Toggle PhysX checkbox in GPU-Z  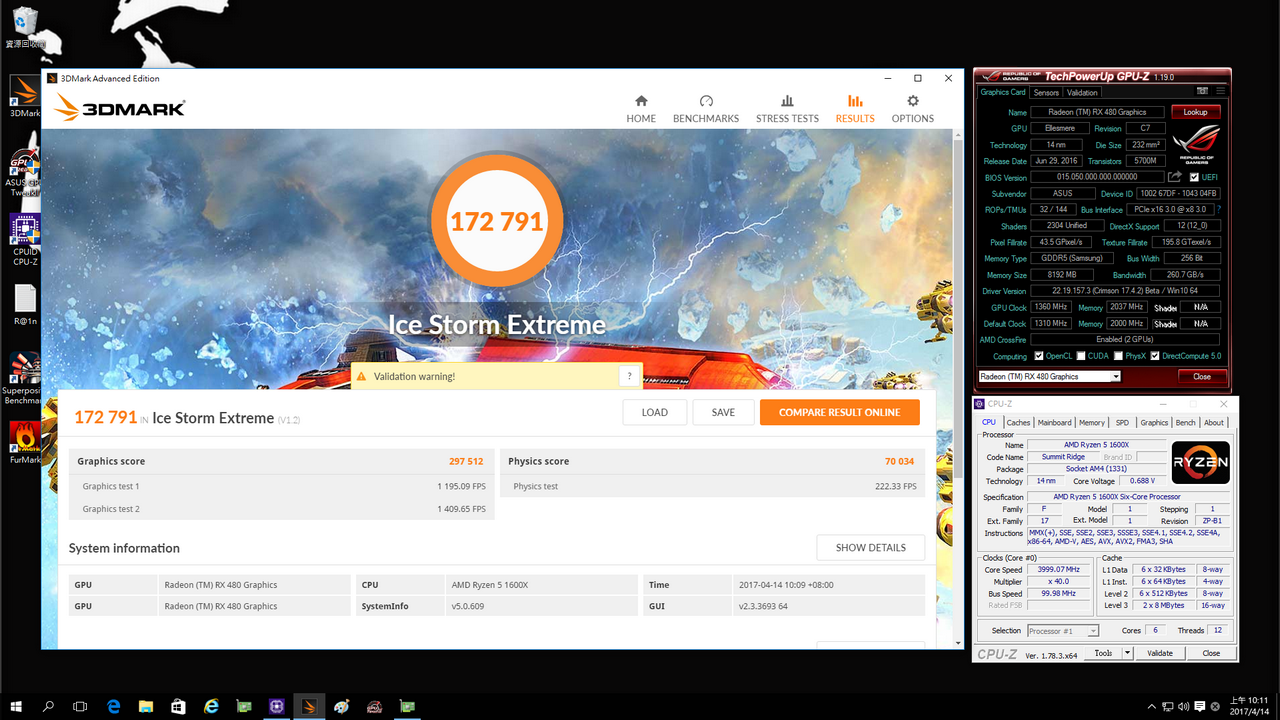(x=1118, y=356)
